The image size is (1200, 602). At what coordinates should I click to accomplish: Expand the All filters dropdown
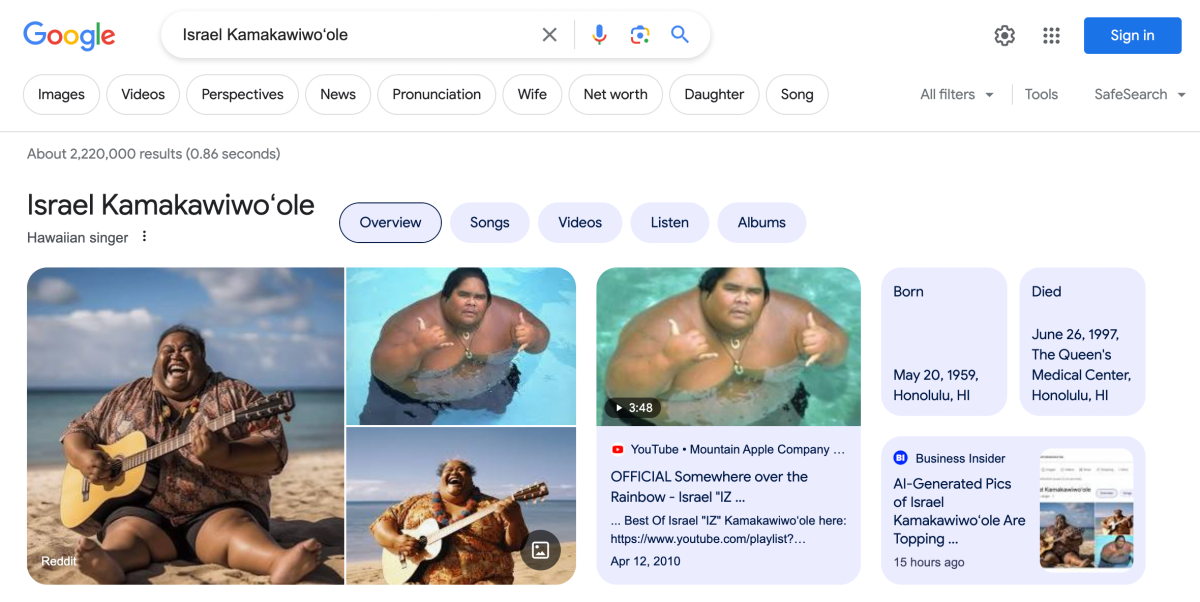(957, 94)
